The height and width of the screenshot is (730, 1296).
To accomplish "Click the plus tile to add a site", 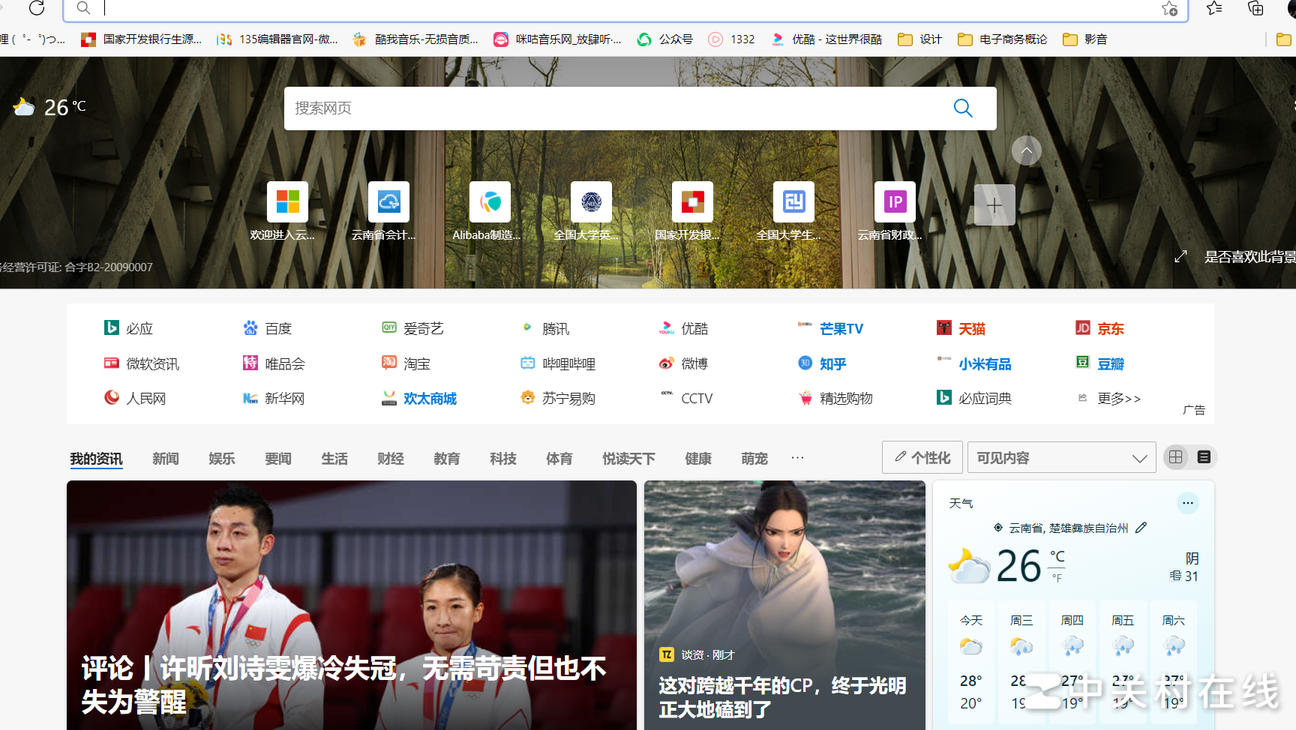I will [x=994, y=205].
